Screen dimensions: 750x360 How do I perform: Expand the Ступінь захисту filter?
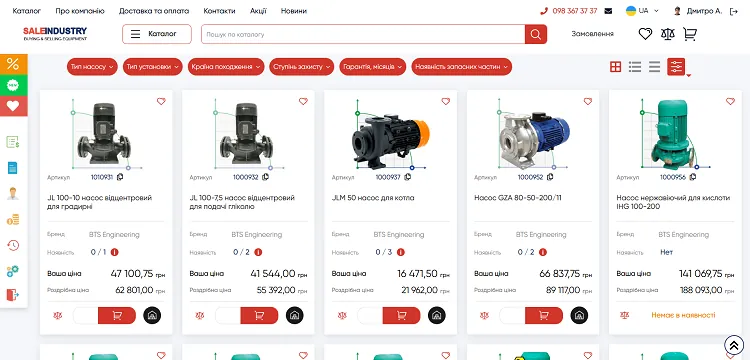302,67
